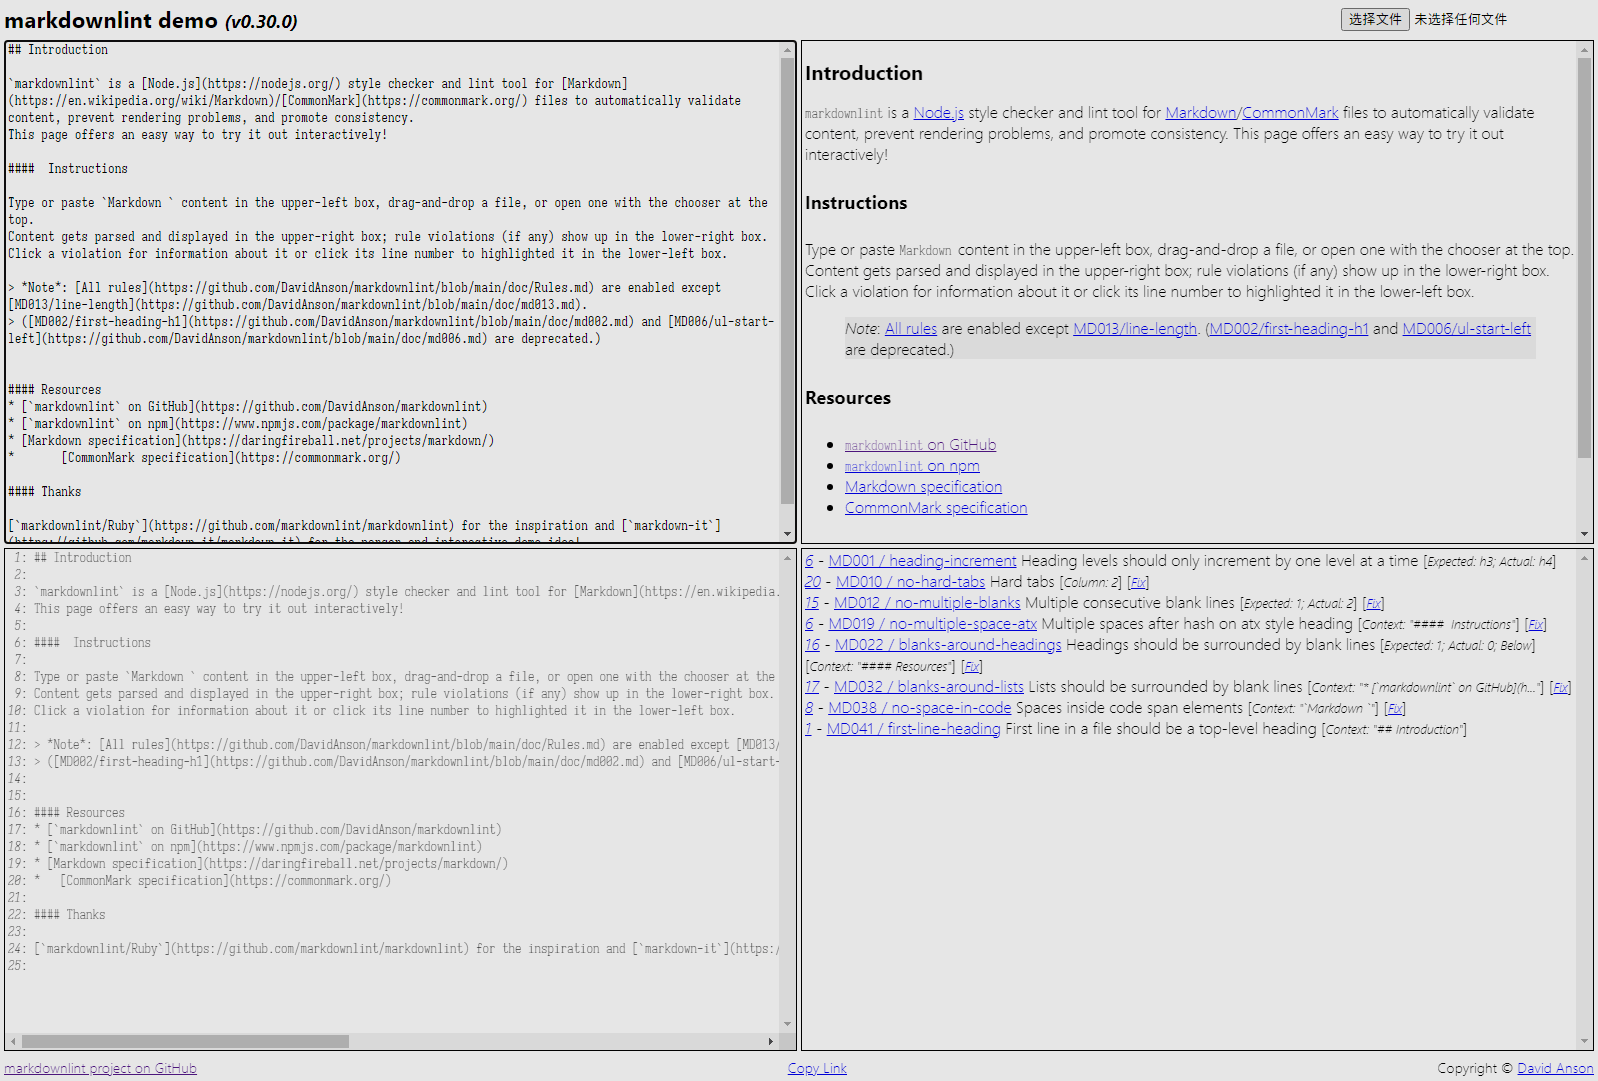Jump to line 15 for MD012 violation
The width and height of the screenshot is (1598, 1081).
(812, 603)
